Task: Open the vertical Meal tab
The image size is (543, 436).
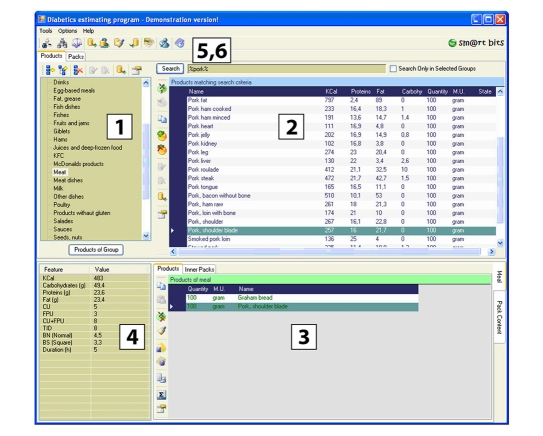Action: pos(499,276)
